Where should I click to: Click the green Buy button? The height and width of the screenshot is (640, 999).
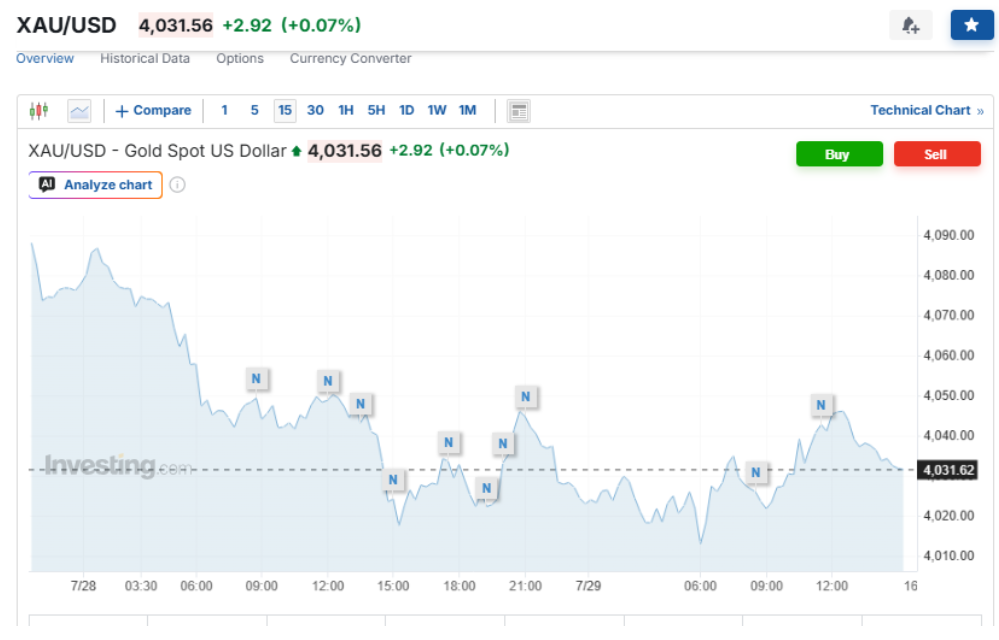[x=839, y=154]
